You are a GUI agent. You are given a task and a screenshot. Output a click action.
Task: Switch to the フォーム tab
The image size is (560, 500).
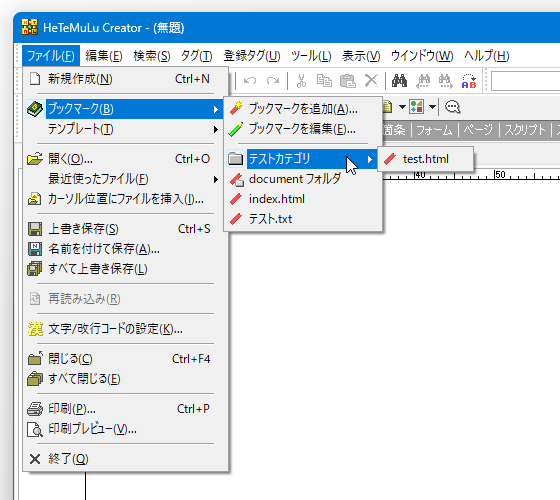click(x=434, y=130)
